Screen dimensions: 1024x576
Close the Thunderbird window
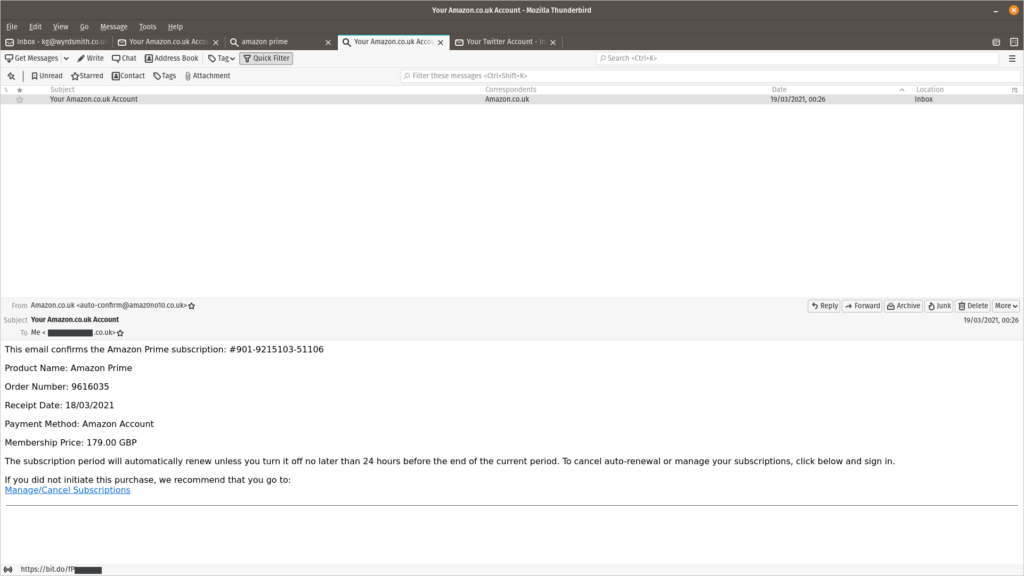1014,10
